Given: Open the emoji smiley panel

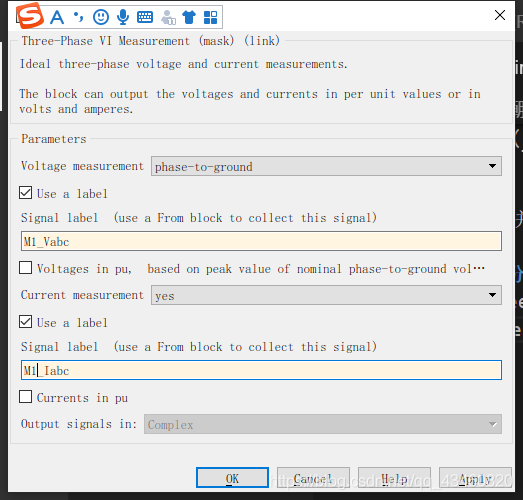Looking at the screenshot, I should coord(101,17).
